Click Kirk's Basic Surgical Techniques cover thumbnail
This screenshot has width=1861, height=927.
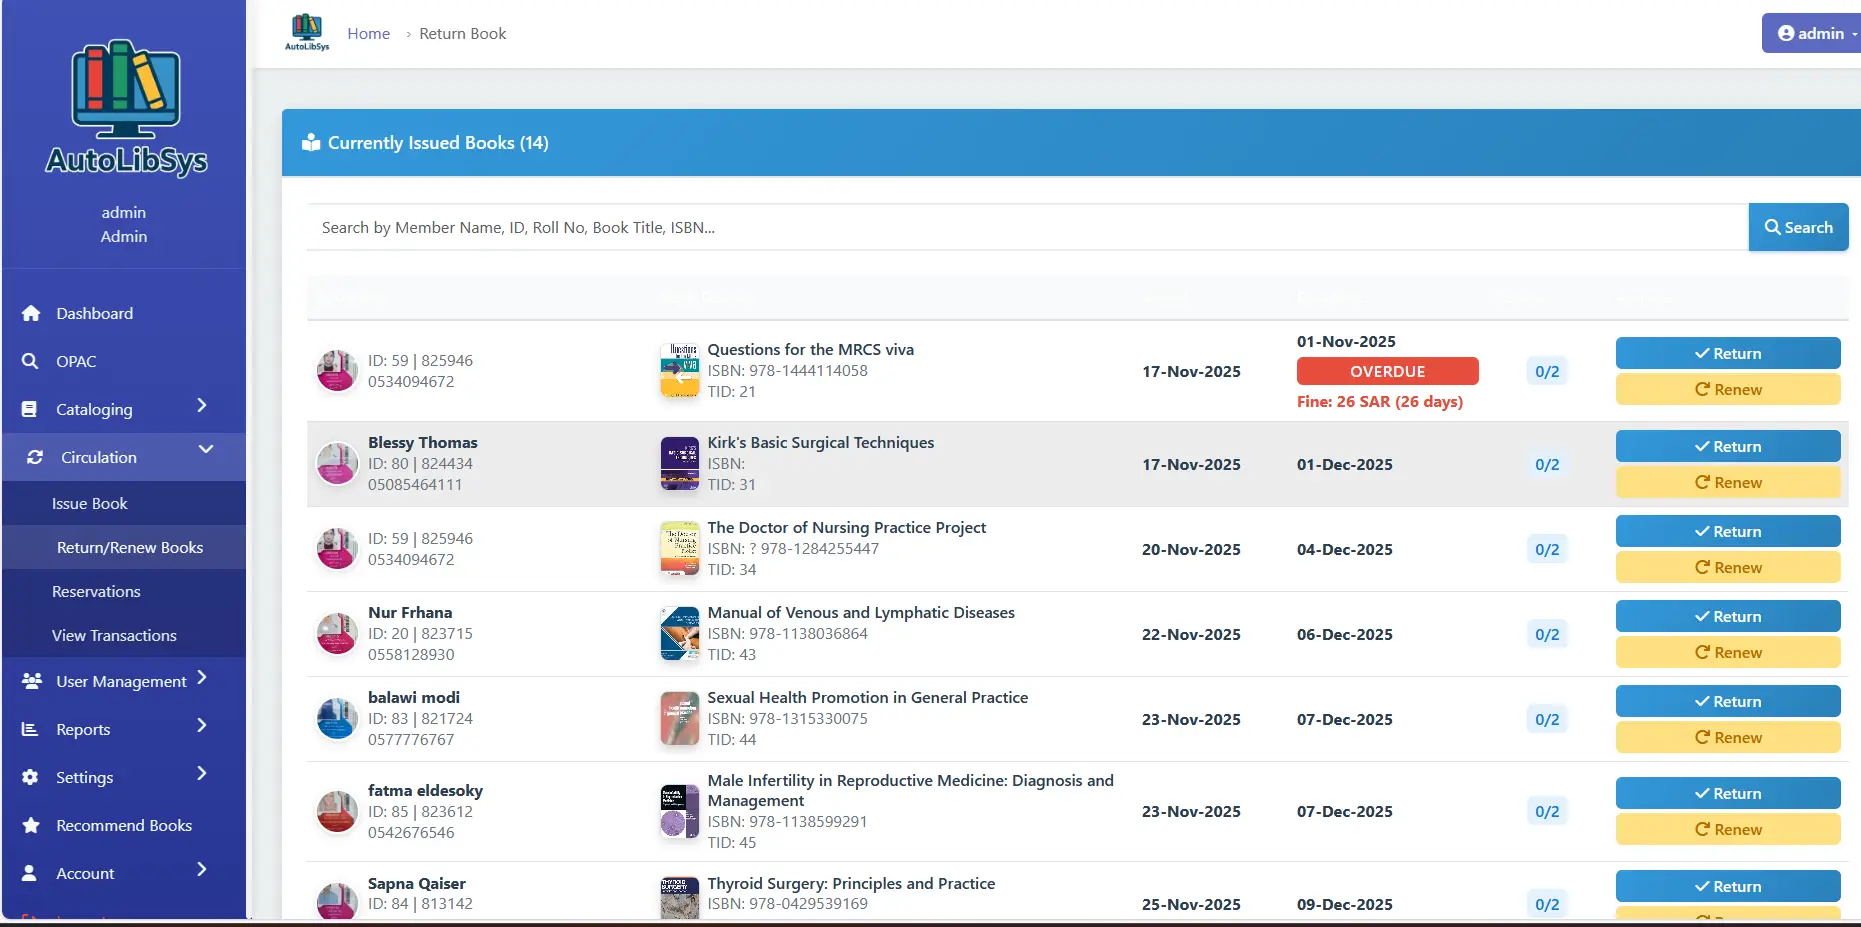(679, 464)
